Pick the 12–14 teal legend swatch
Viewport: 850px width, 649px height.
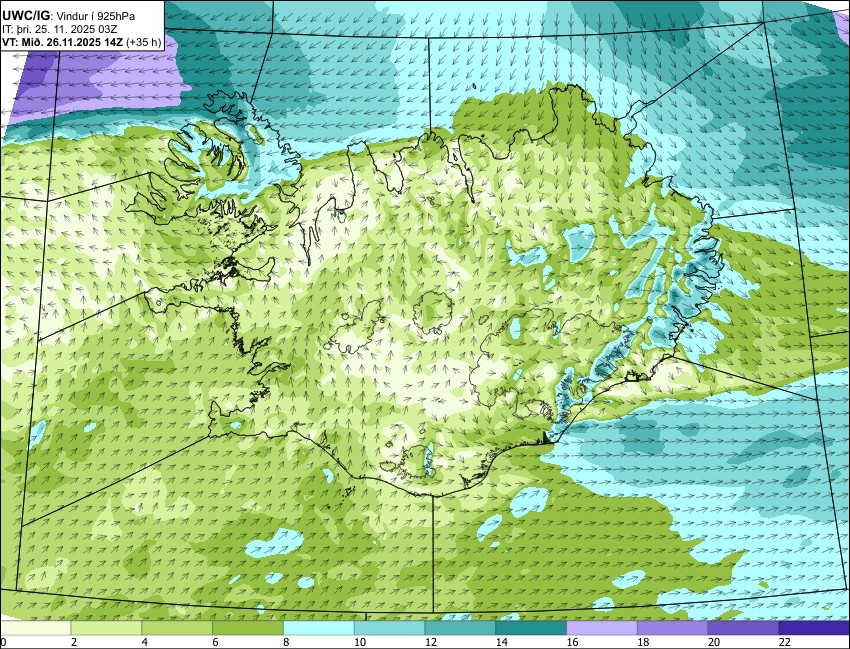460,628
